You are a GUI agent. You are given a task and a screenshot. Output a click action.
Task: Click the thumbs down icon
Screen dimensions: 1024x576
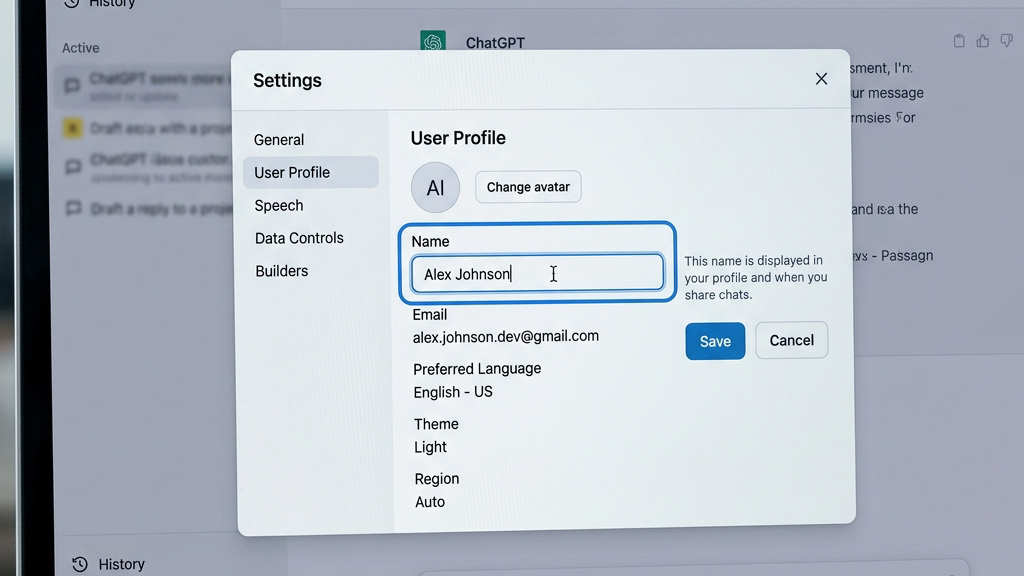coord(1006,41)
